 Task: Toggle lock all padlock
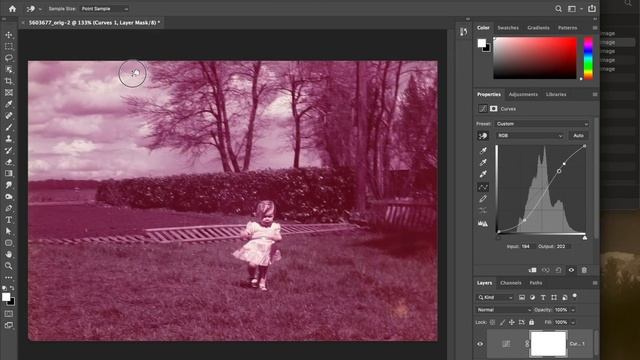pos(531,322)
